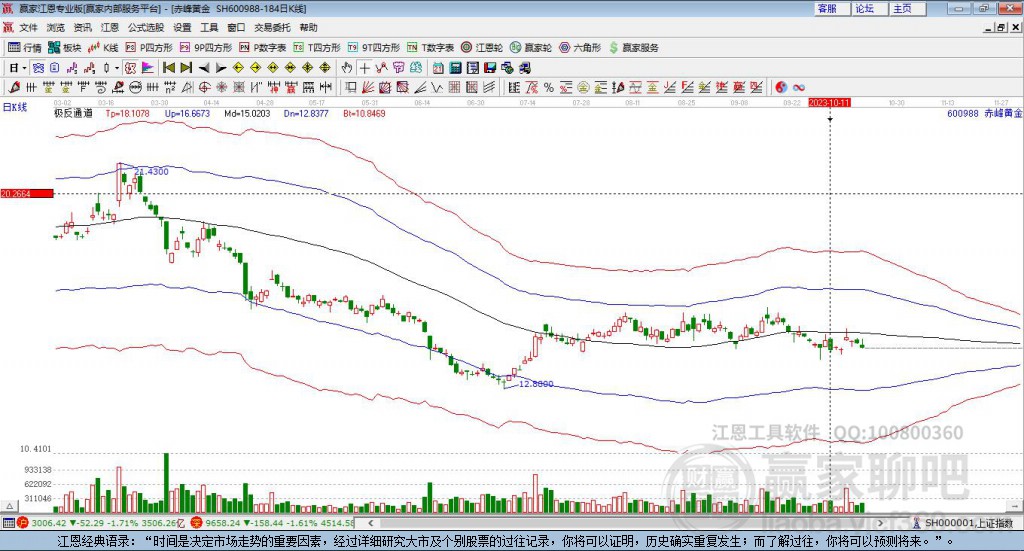The image size is (1024, 551).
Task: Click the 极反通道 indicator name
Action: (x=73, y=114)
